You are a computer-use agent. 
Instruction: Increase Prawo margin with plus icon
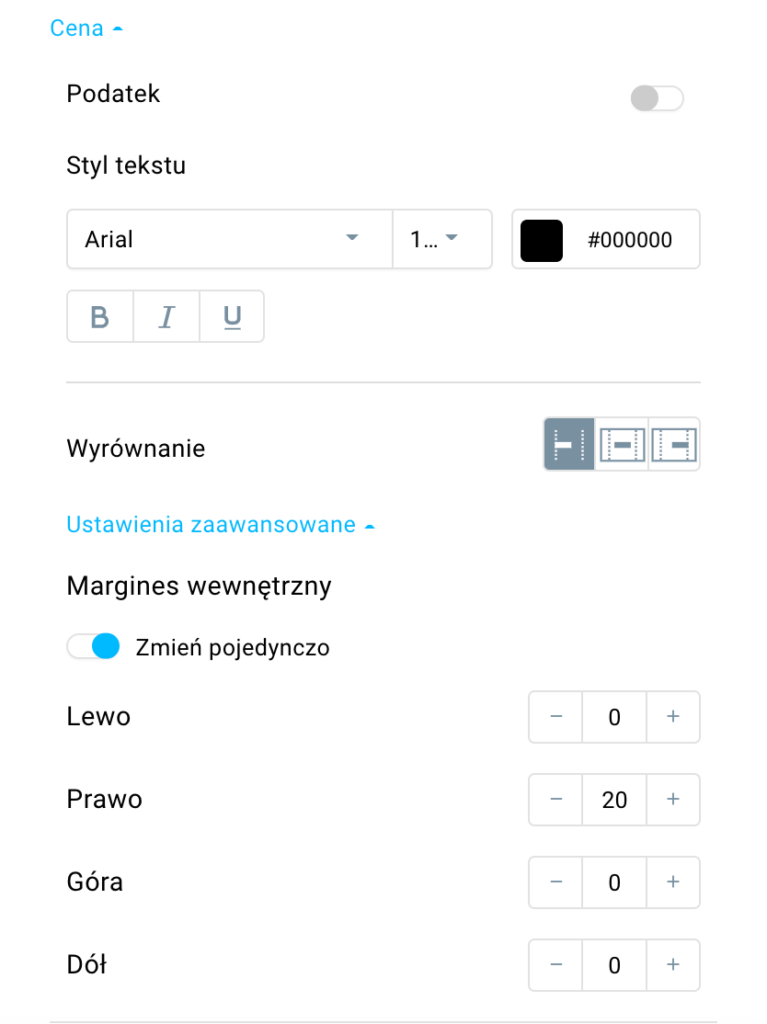[673, 799]
